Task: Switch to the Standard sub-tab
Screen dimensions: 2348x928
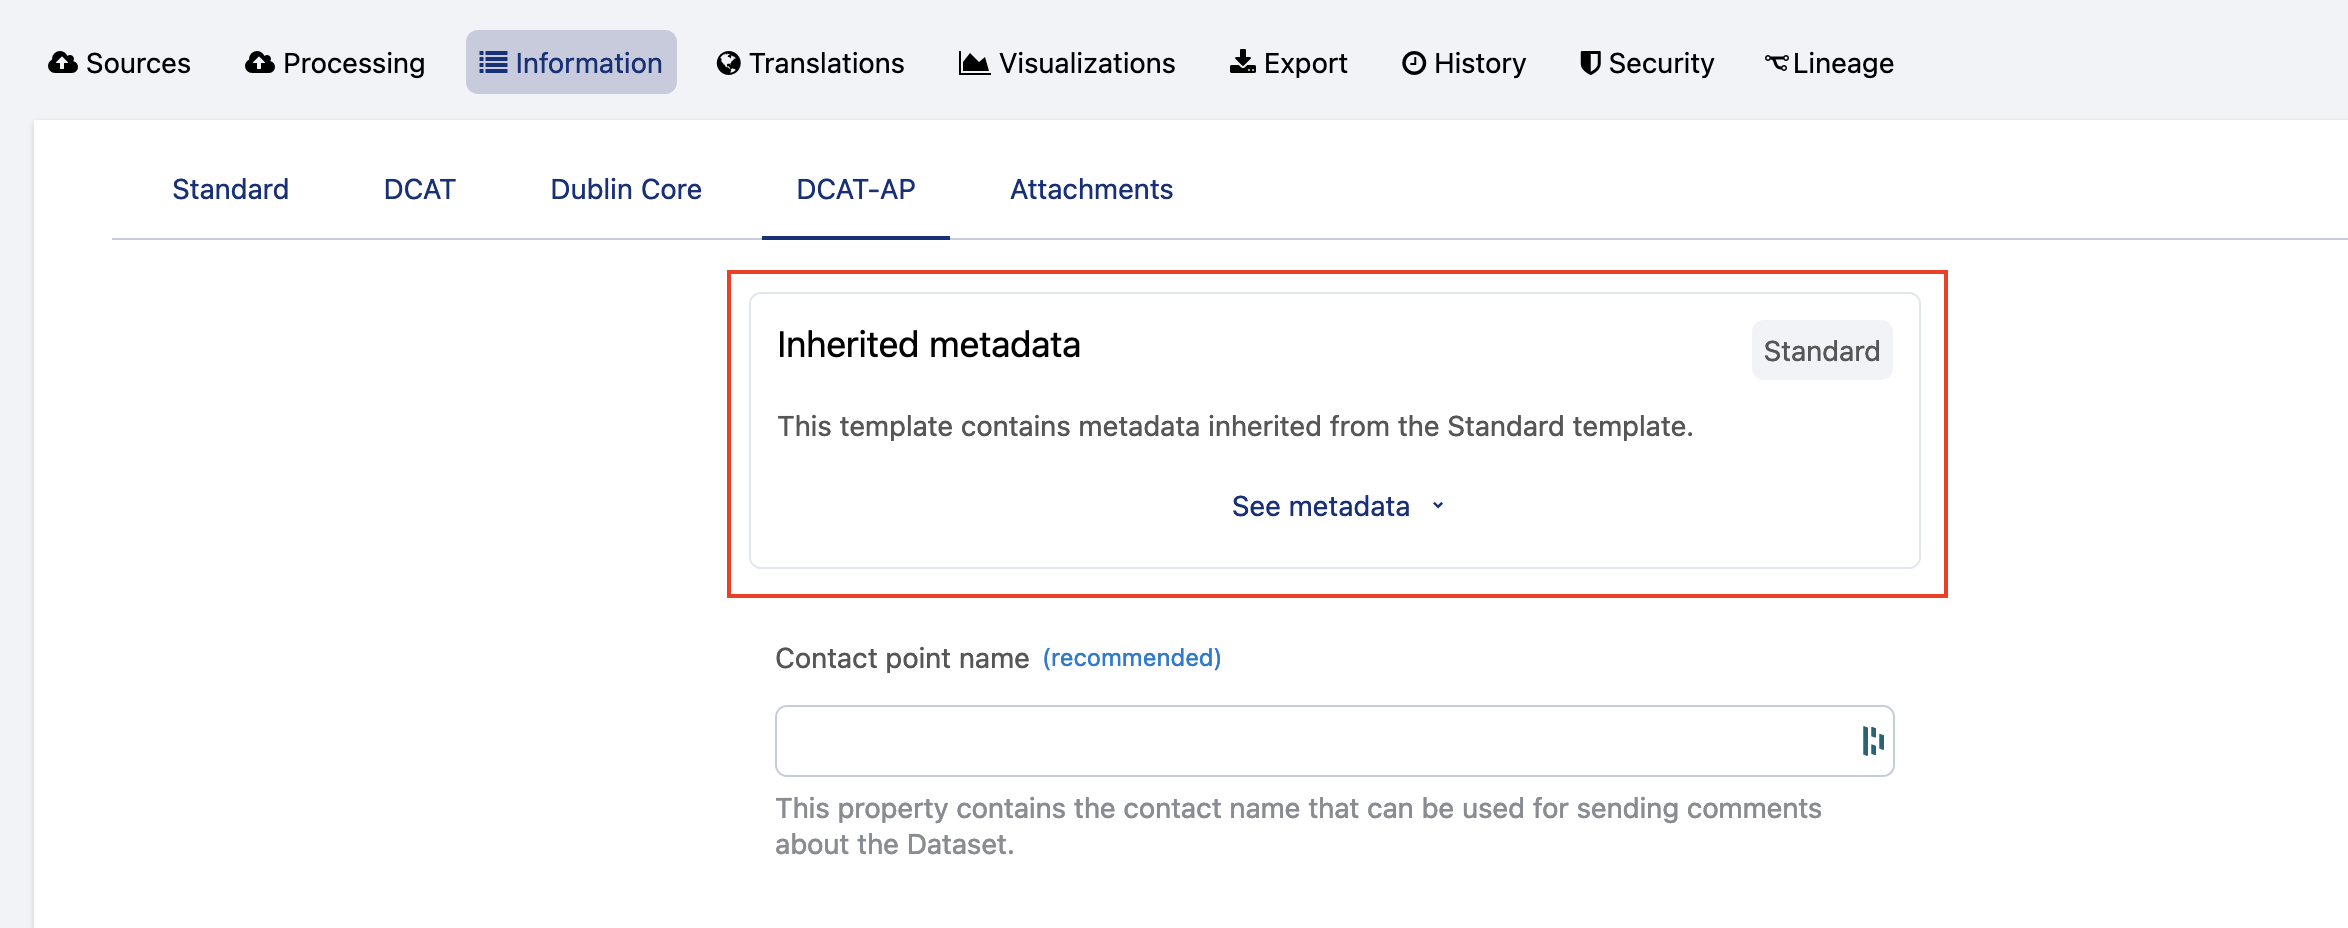Action: click(230, 189)
